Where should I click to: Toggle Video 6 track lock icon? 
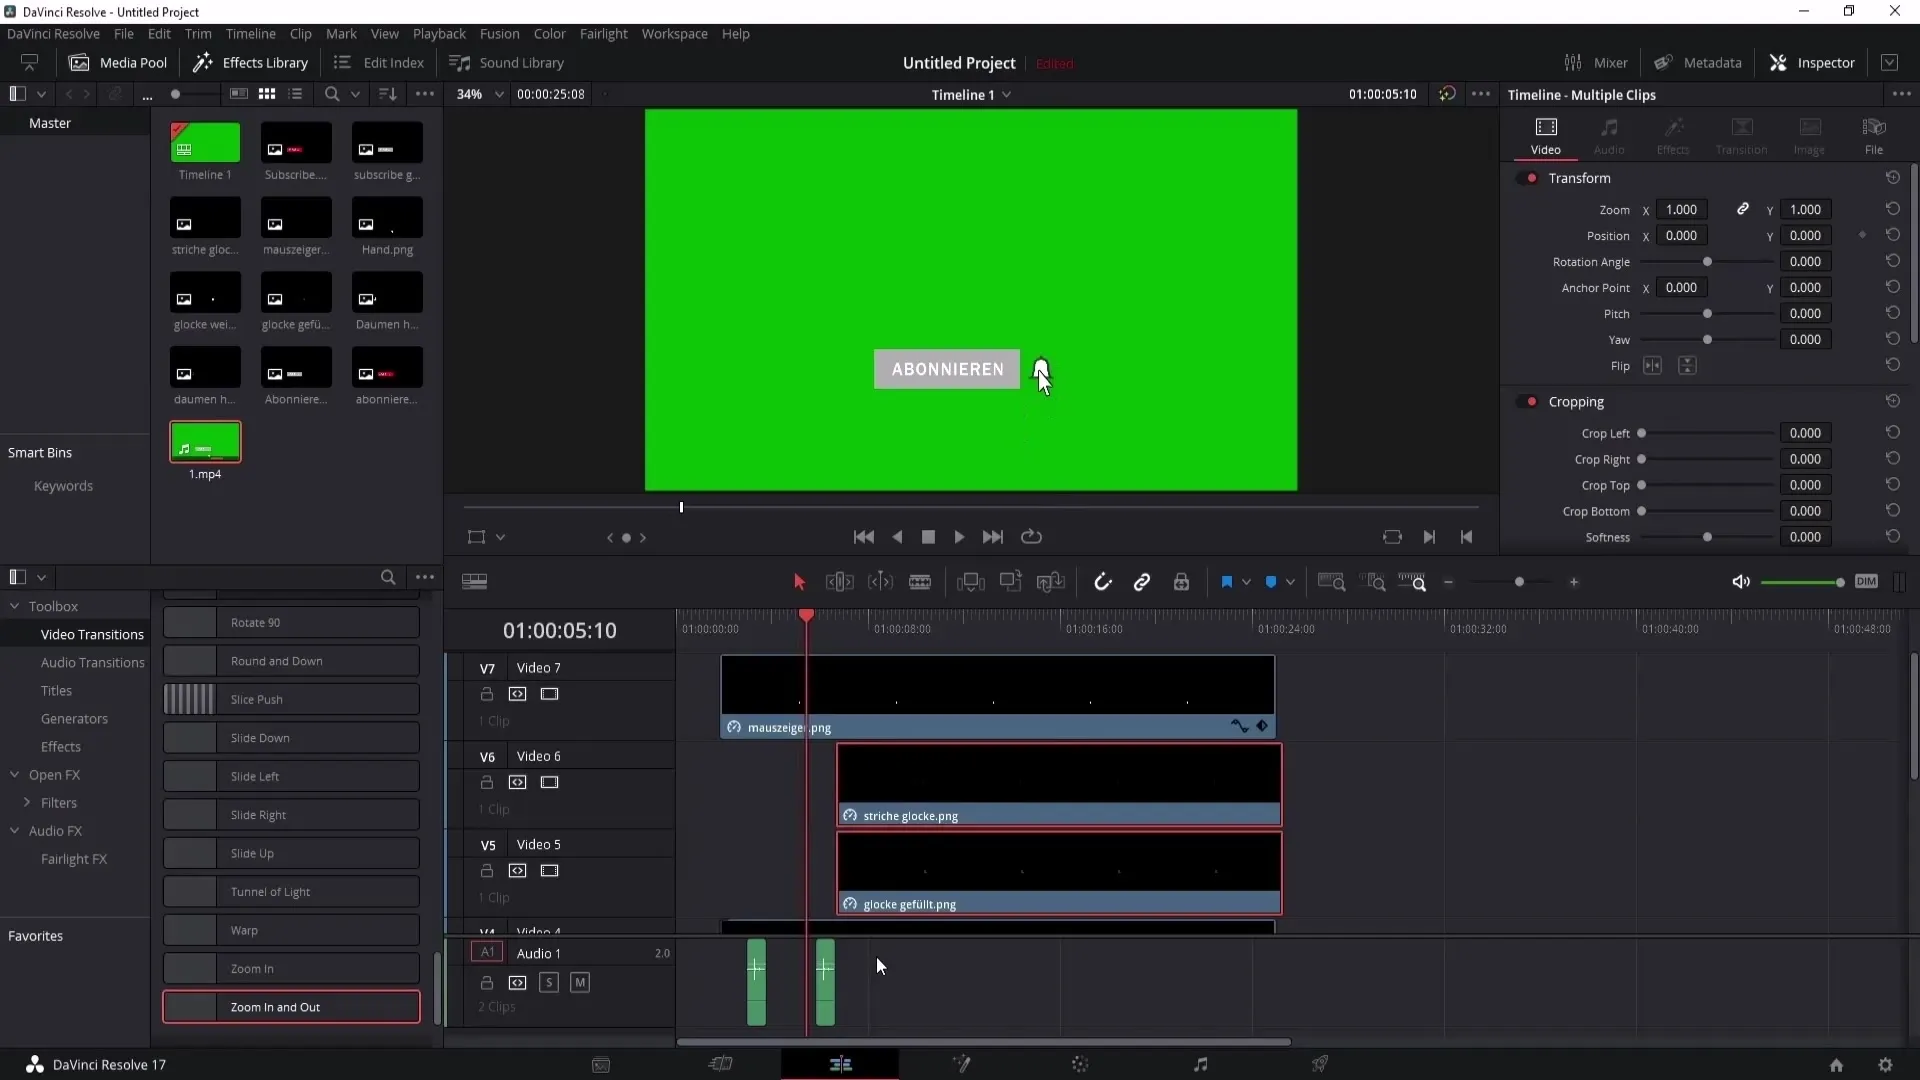pos(487,782)
